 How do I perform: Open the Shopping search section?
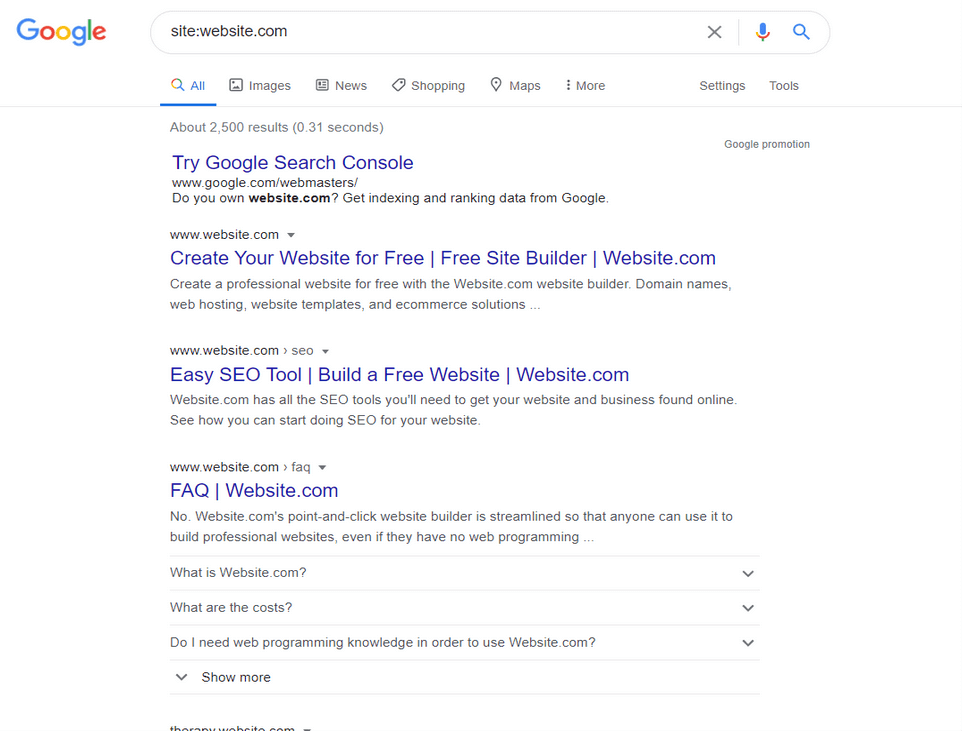428,85
